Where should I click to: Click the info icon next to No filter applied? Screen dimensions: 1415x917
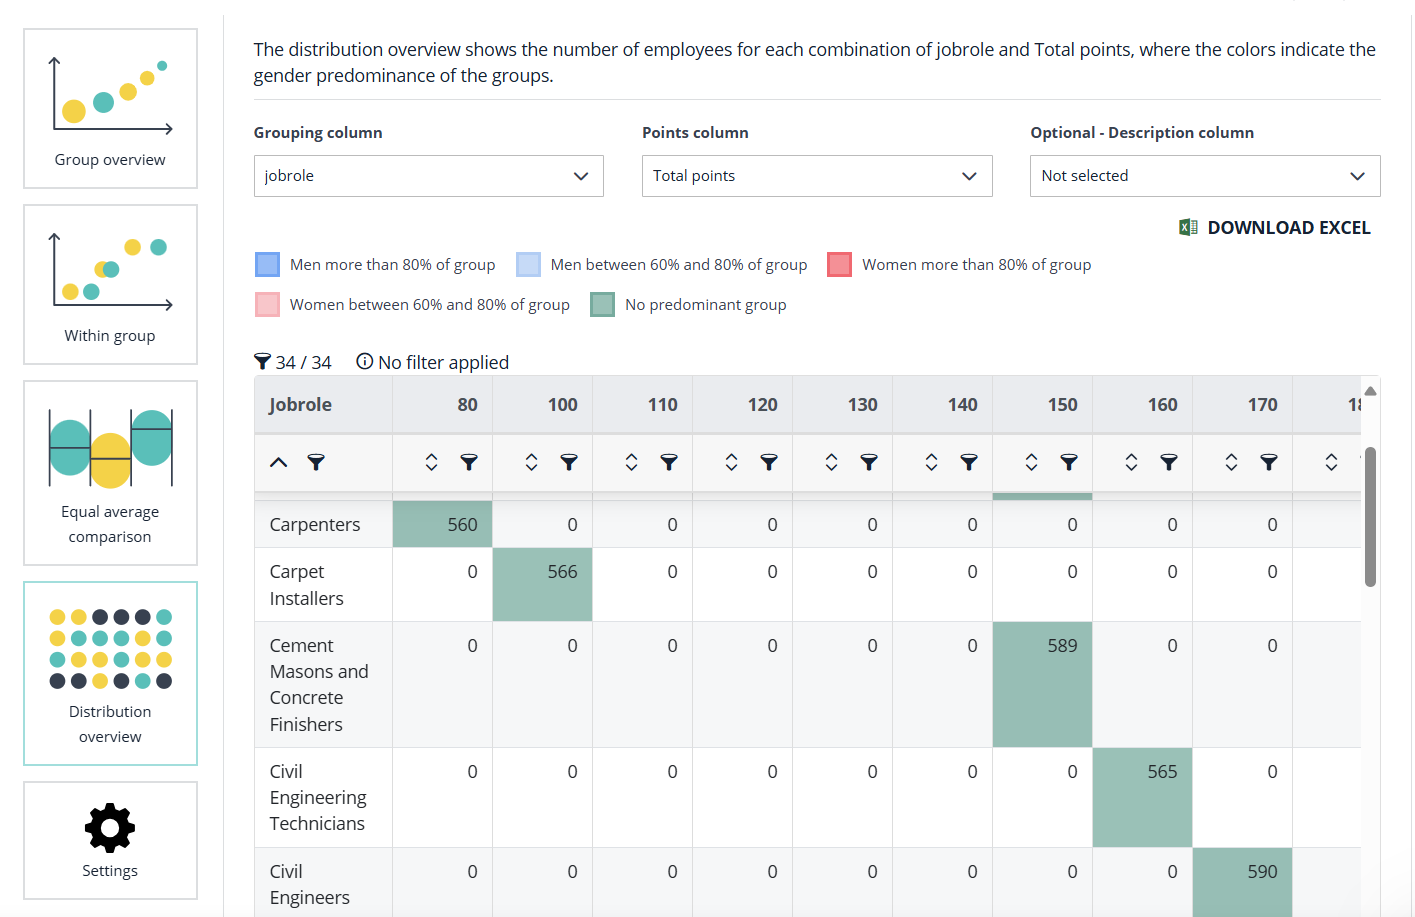(x=365, y=362)
